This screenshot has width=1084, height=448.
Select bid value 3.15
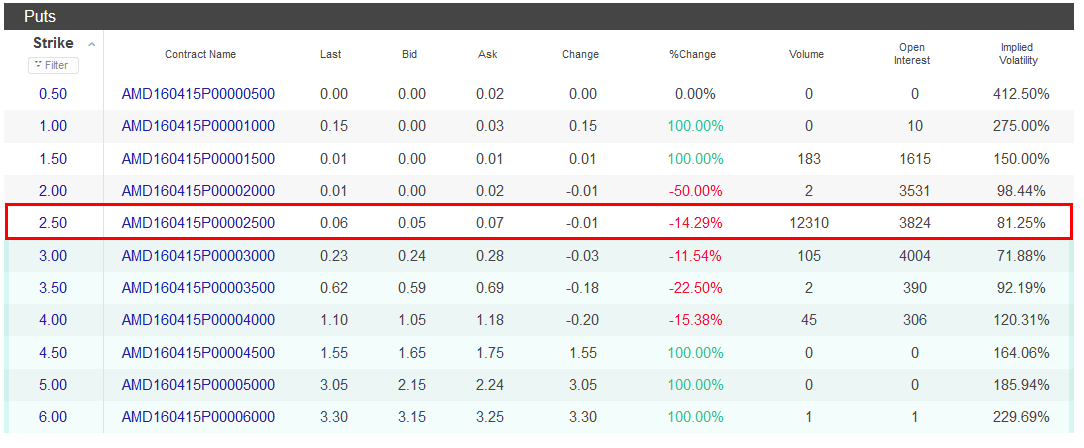(x=411, y=417)
